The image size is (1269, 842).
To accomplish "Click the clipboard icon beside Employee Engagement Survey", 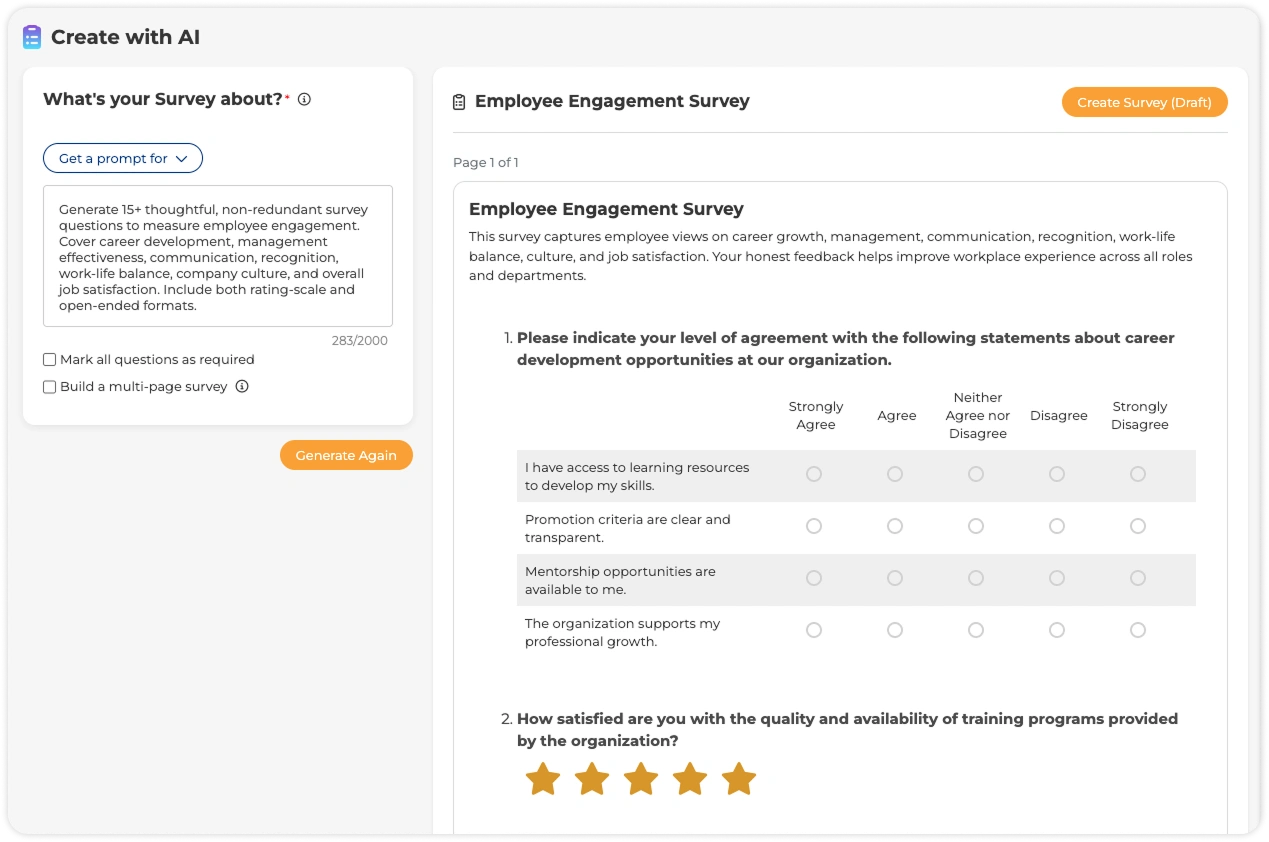I will click(458, 101).
